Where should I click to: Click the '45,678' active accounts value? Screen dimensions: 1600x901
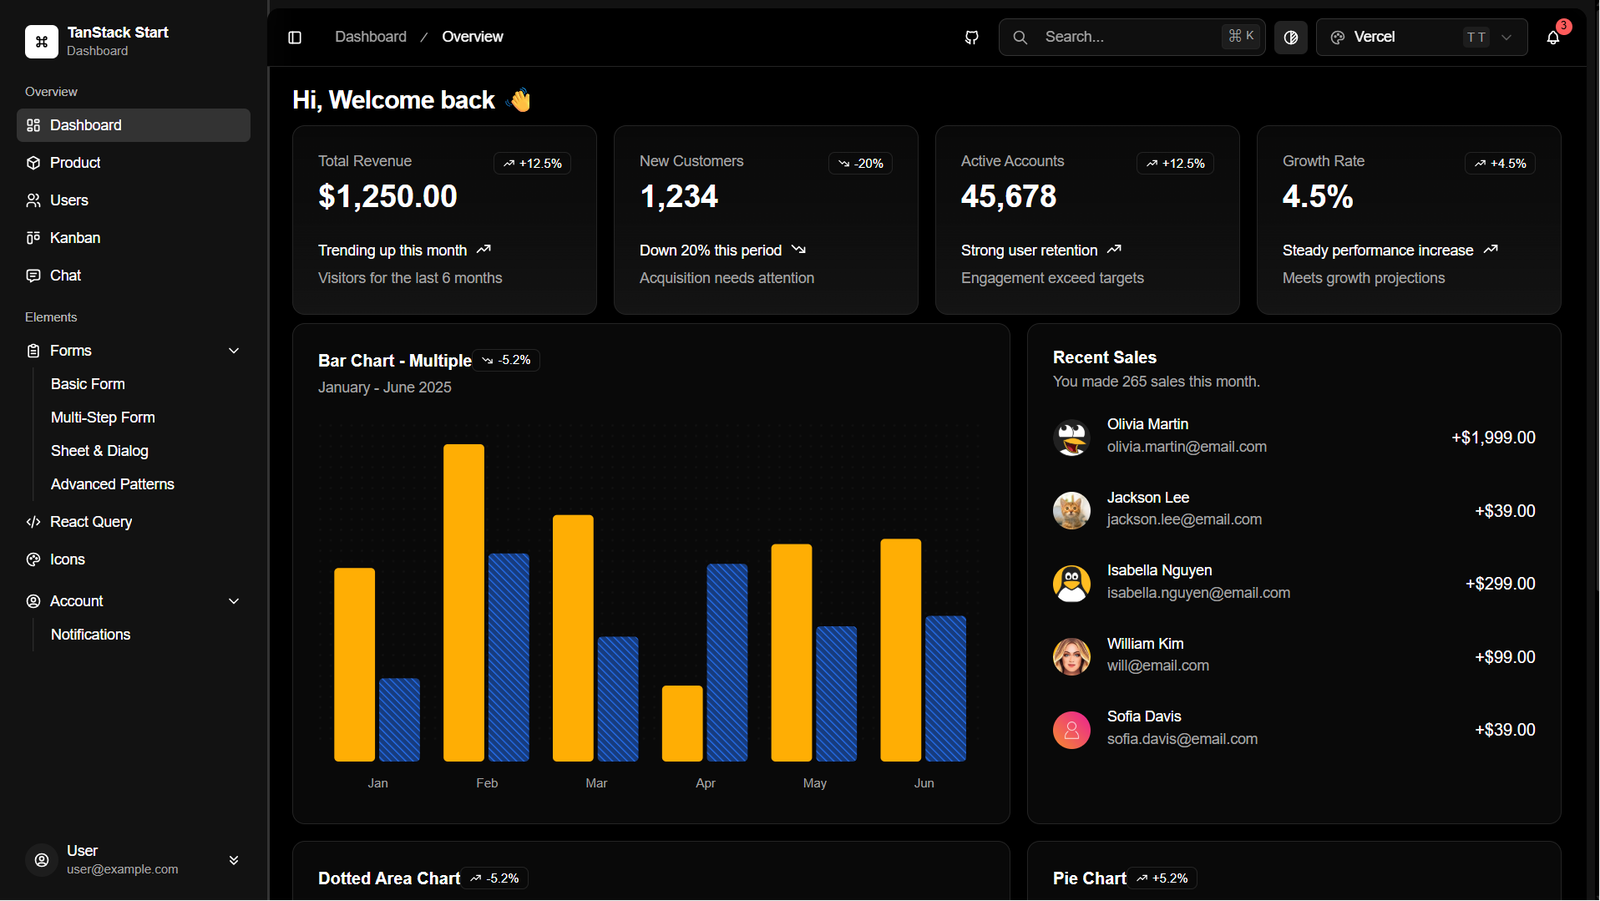coord(1009,197)
